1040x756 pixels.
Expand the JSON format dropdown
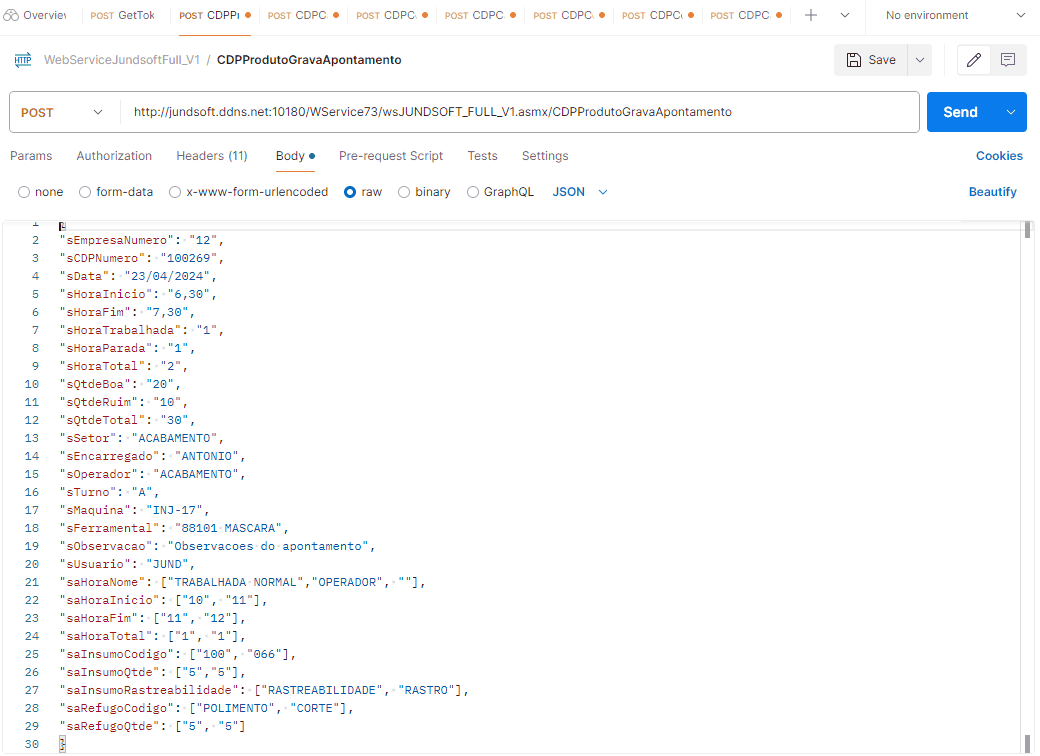580,192
